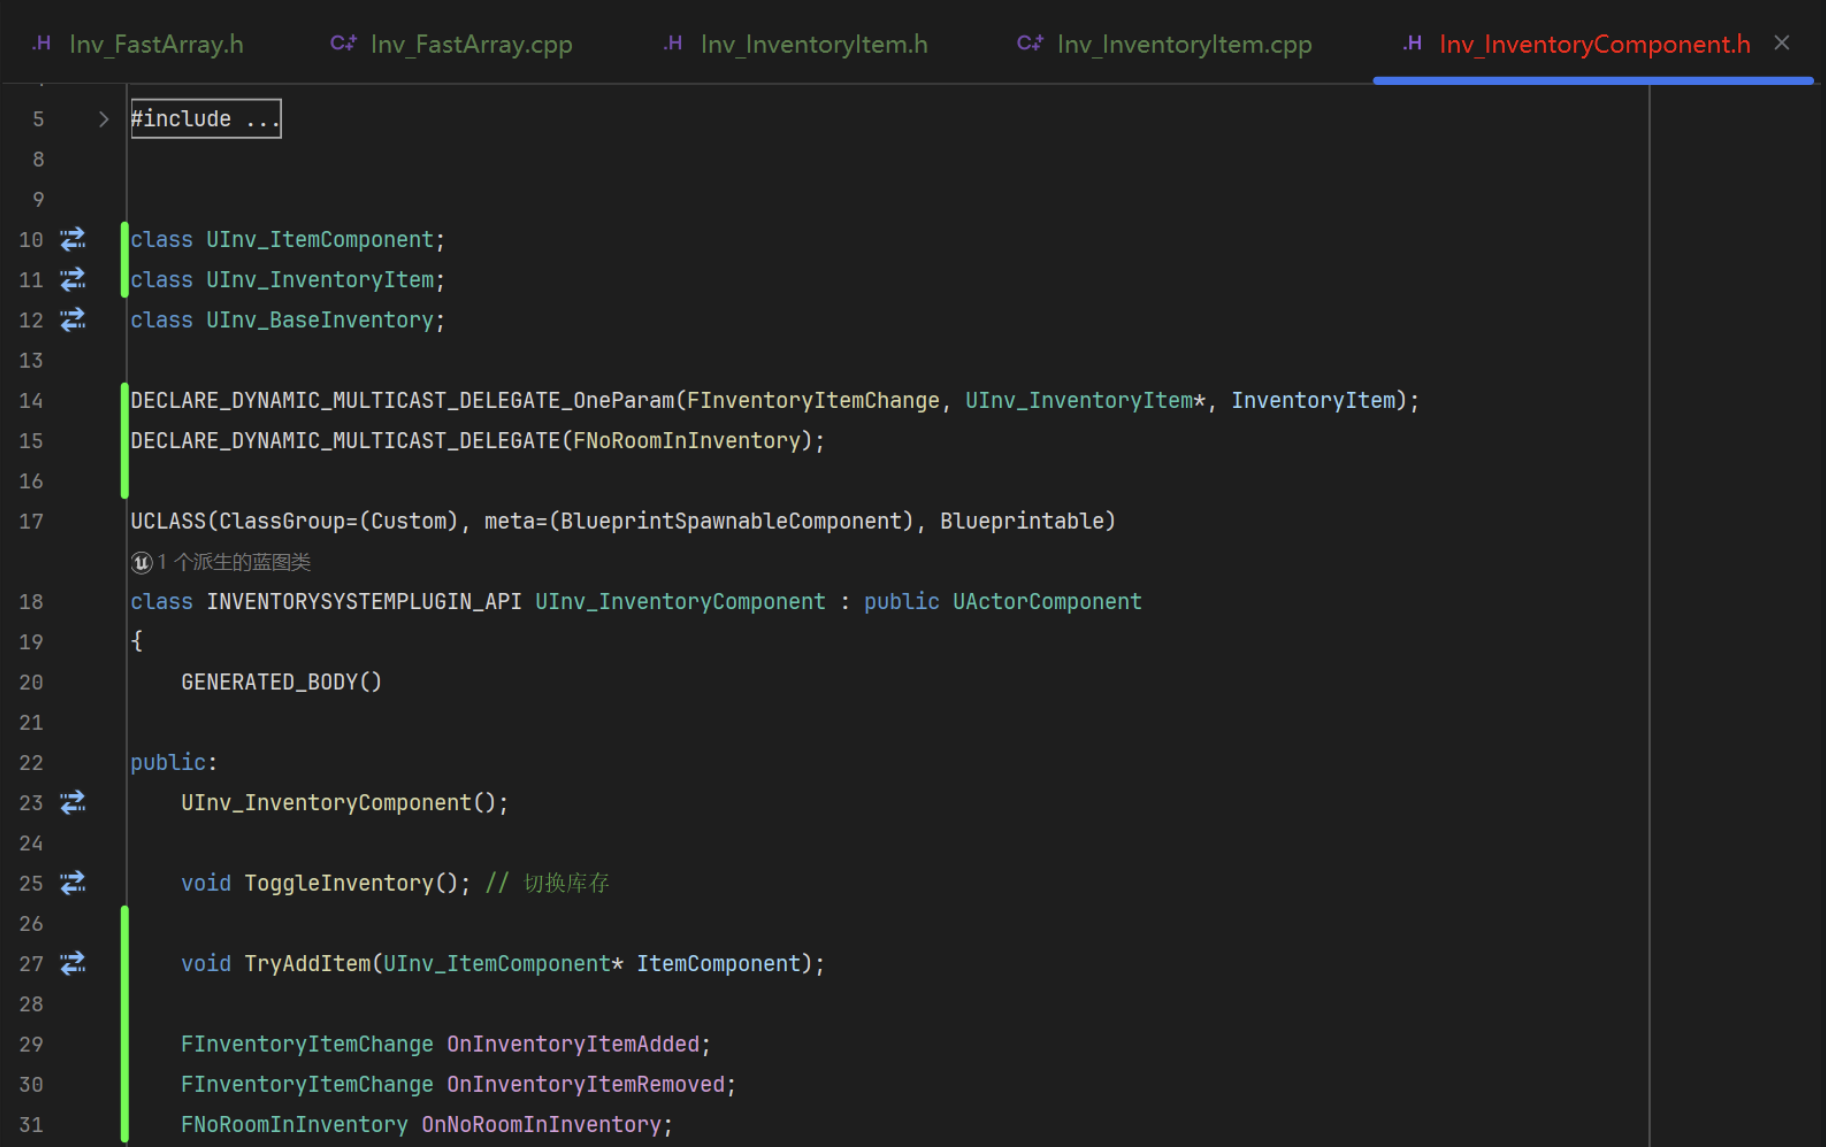This screenshot has height=1147, width=1826.
Task: Select the Inv_InventoryComponent.h tab
Action: coord(1594,44)
